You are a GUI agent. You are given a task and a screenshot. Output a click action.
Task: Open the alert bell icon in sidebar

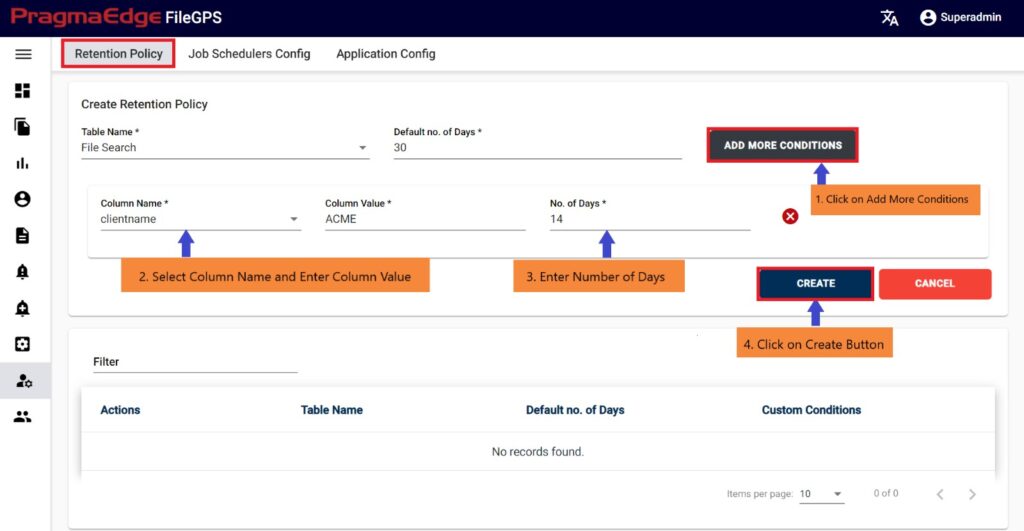[x=23, y=272]
